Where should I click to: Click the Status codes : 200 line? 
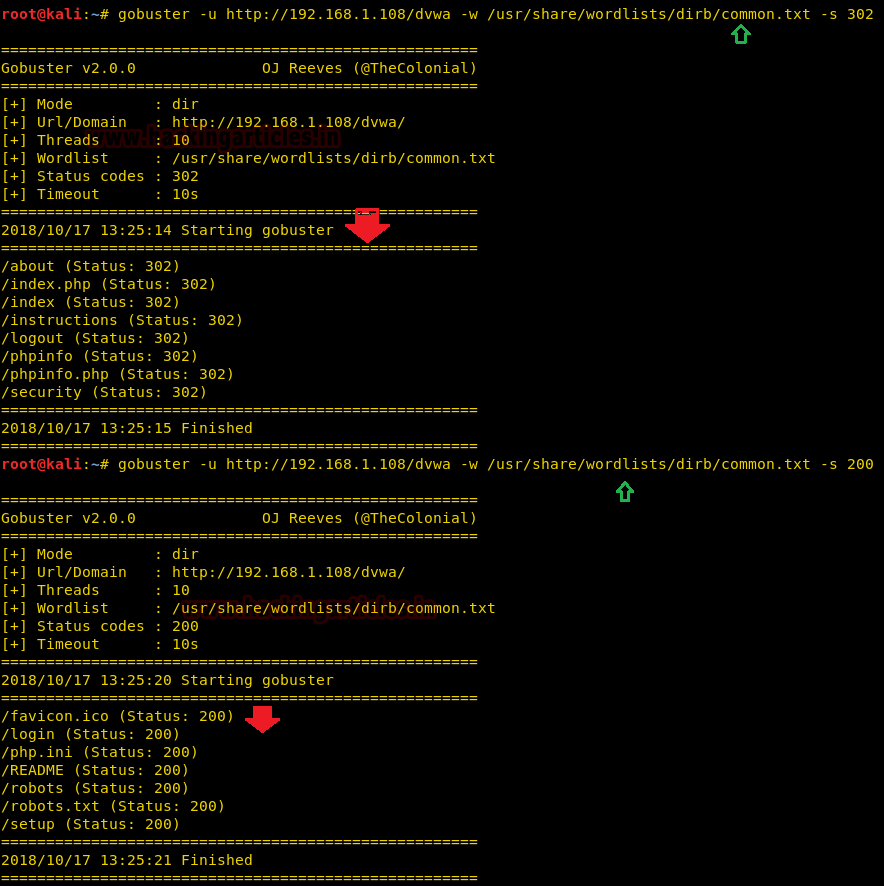tap(100, 626)
